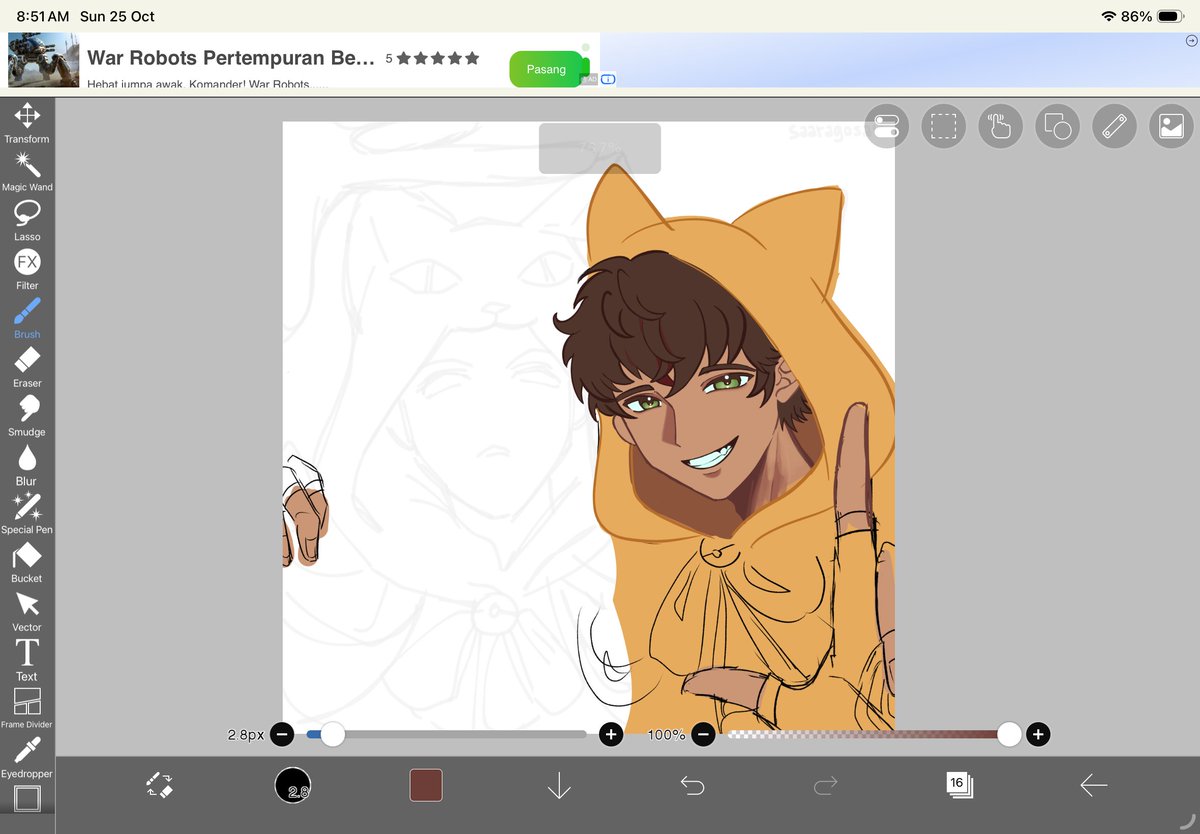Undo the last stroke
Image resolution: width=1200 pixels, height=834 pixels.
pyautogui.click(x=692, y=786)
